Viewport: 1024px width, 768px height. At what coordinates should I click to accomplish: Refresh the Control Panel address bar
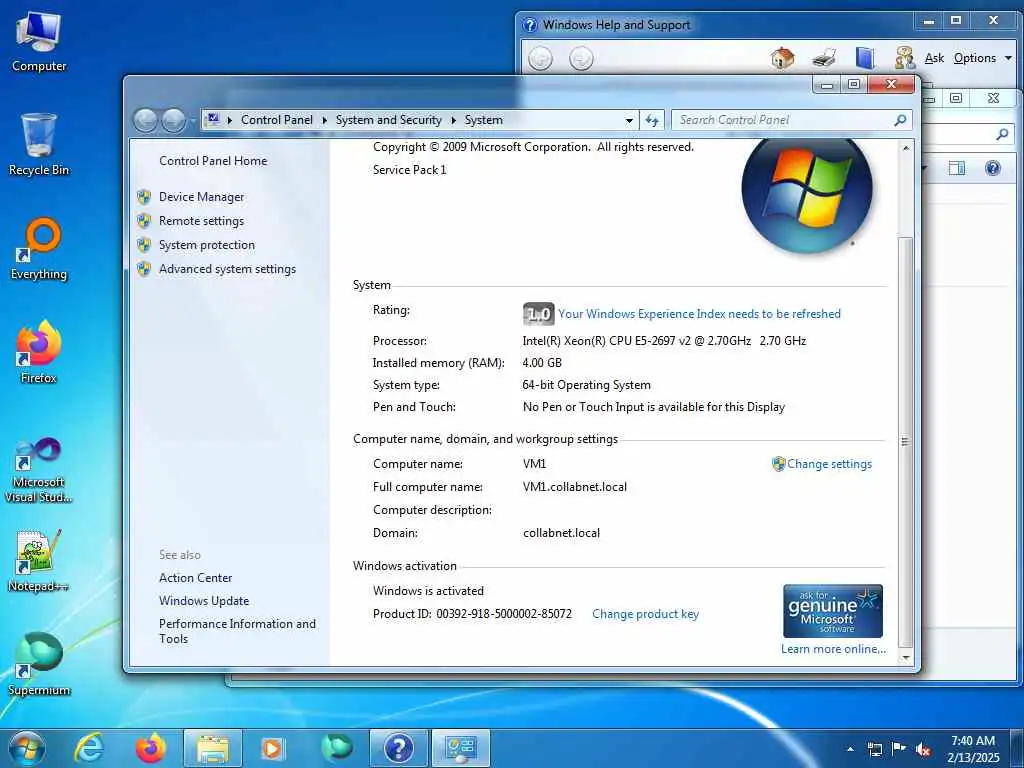click(x=652, y=120)
